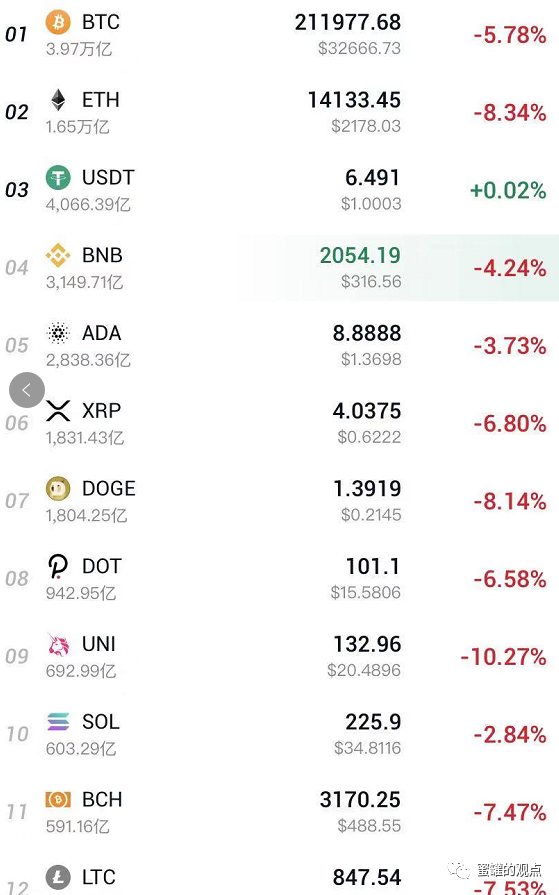Click the yellow BNB coin icon

[58, 255]
